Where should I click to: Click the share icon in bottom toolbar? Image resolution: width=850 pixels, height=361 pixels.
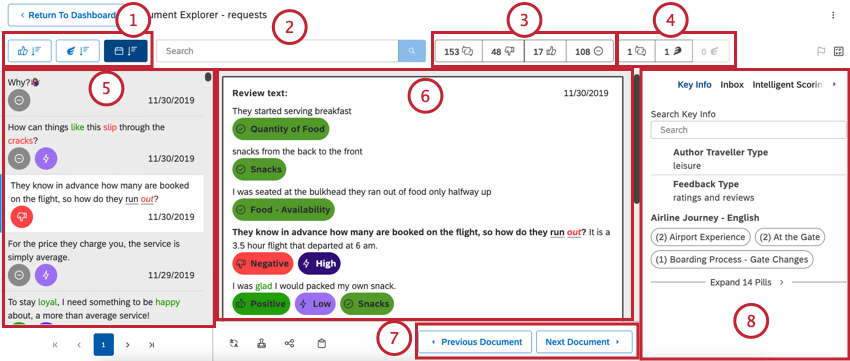[x=289, y=343]
